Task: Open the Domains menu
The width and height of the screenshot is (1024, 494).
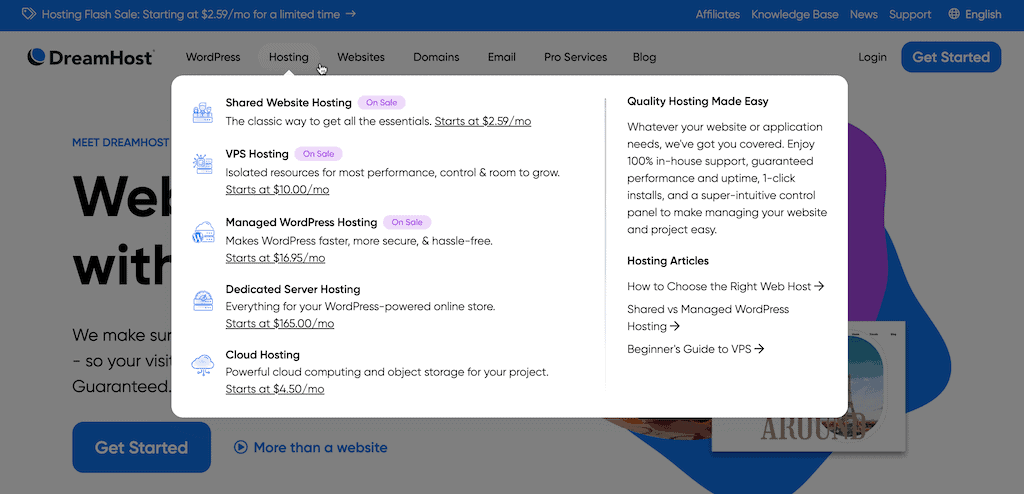Action: tap(436, 58)
